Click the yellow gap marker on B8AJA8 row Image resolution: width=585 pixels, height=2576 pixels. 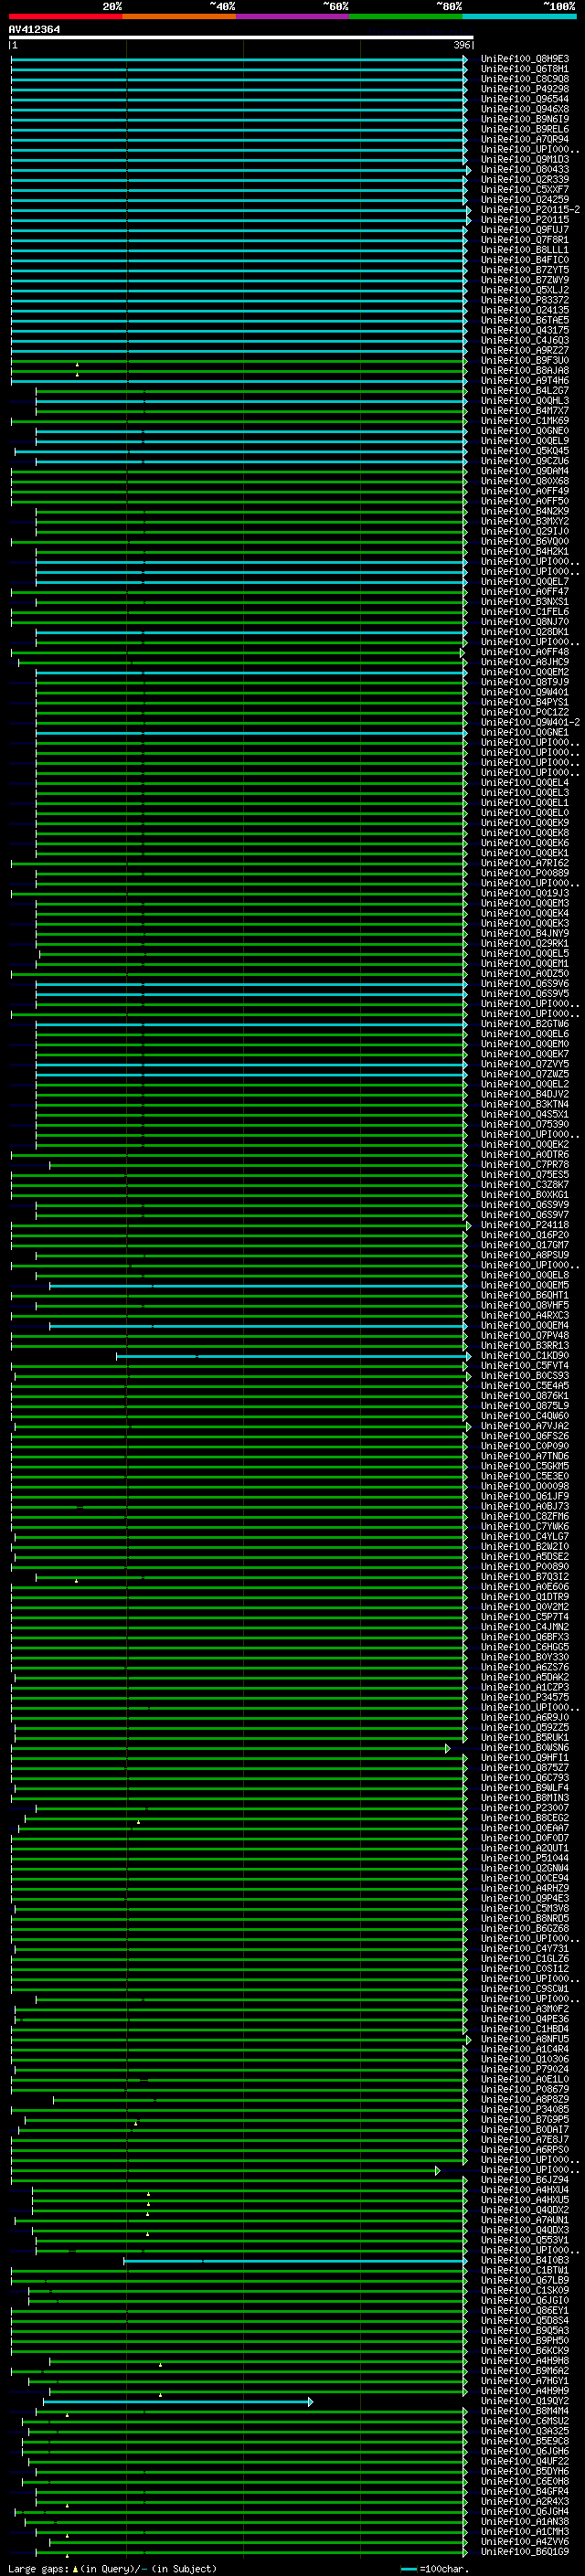[x=77, y=374]
